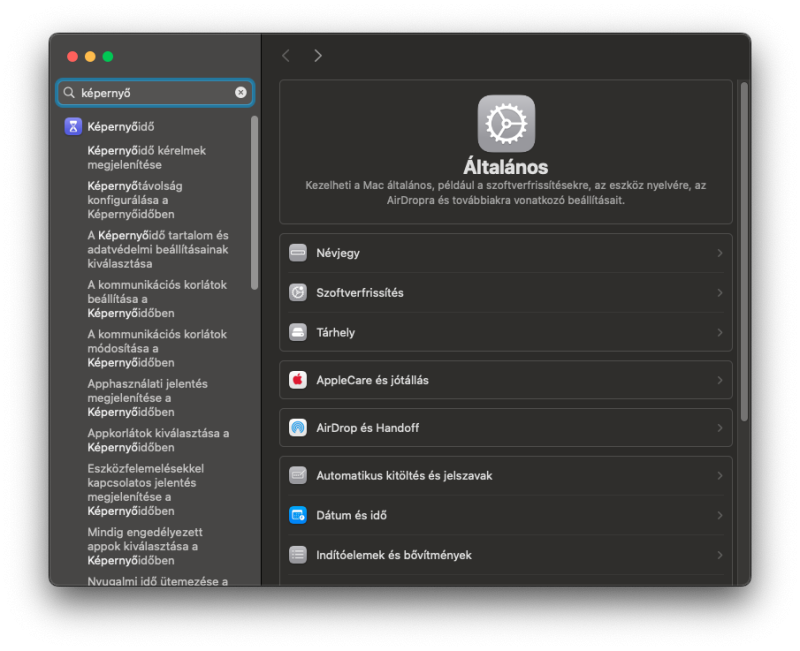
Task: Click the Dátum és idő icon
Action: 298,515
